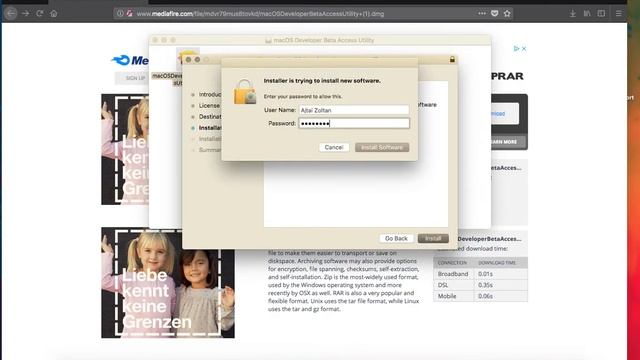Click the Liebe kennt keine Grenzen ad

point(168,282)
